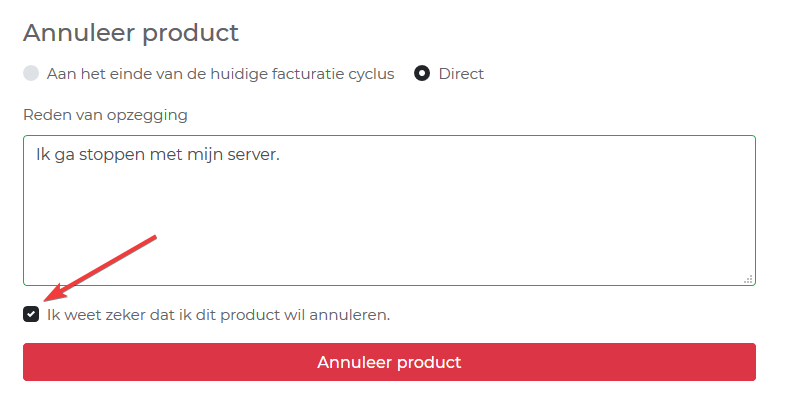Select the "Aan het einde van de huidige facturatie cyclus" radio button
This screenshot has width=787, height=415.
31,74
